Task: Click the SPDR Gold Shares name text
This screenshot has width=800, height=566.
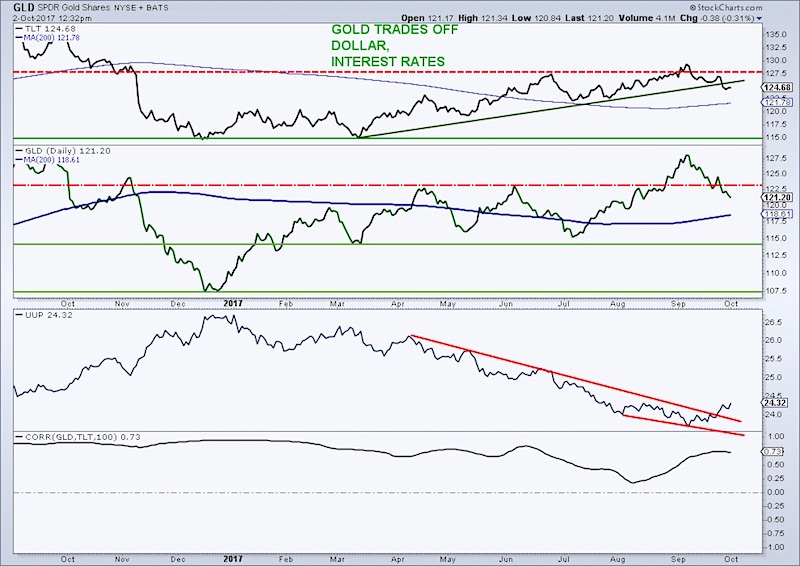Action: pyautogui.click(x=73, y=8)
